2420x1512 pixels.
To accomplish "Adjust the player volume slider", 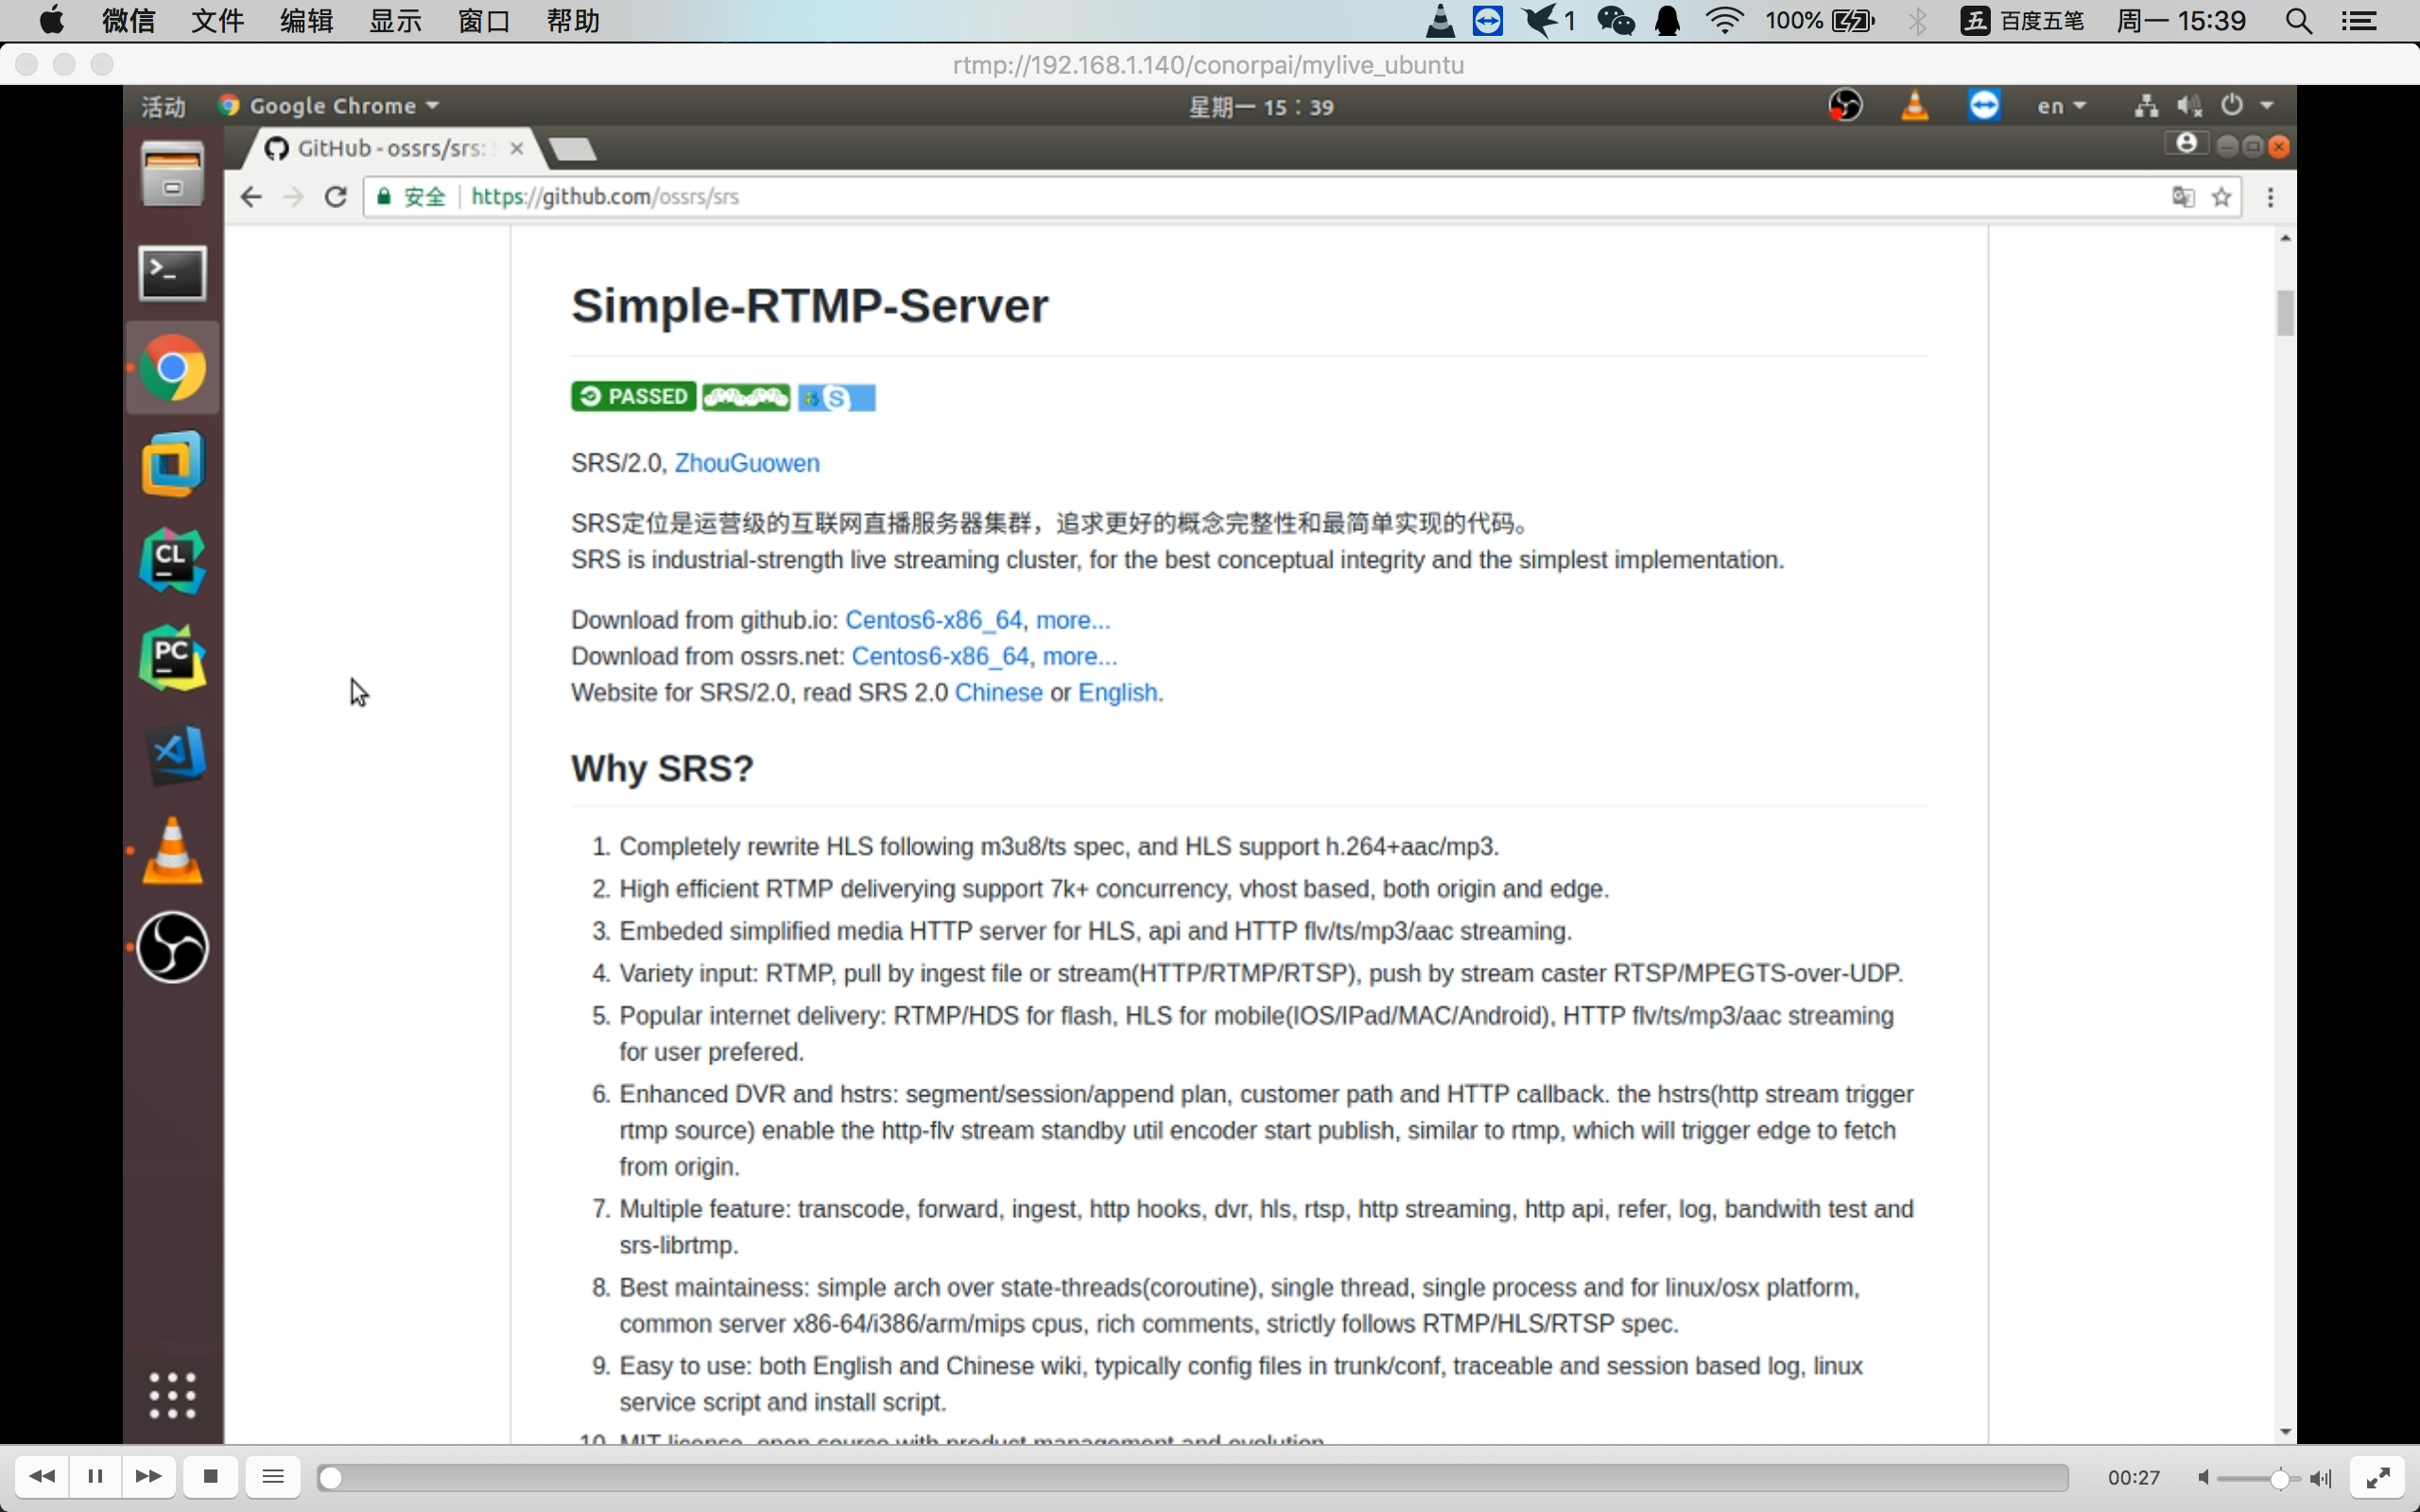I will 2258,1478.
